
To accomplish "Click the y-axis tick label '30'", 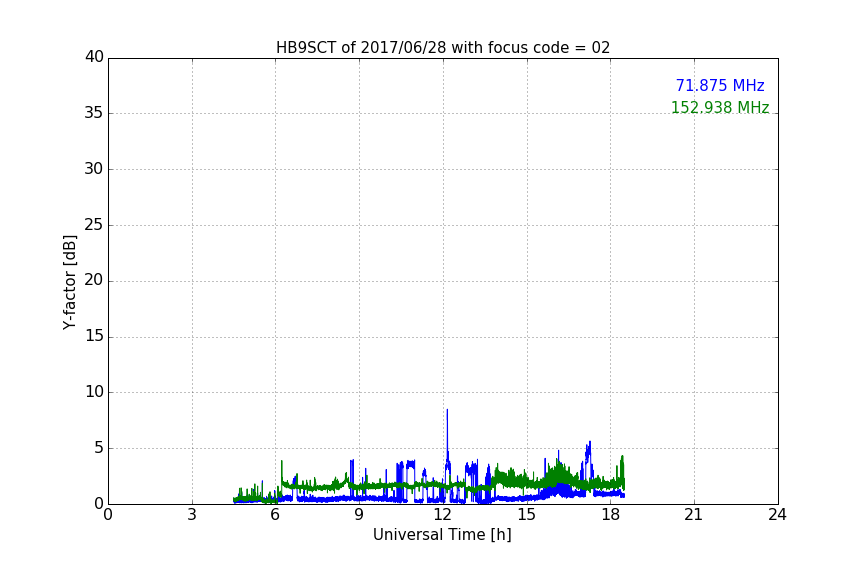I will [x=94, y=169].
